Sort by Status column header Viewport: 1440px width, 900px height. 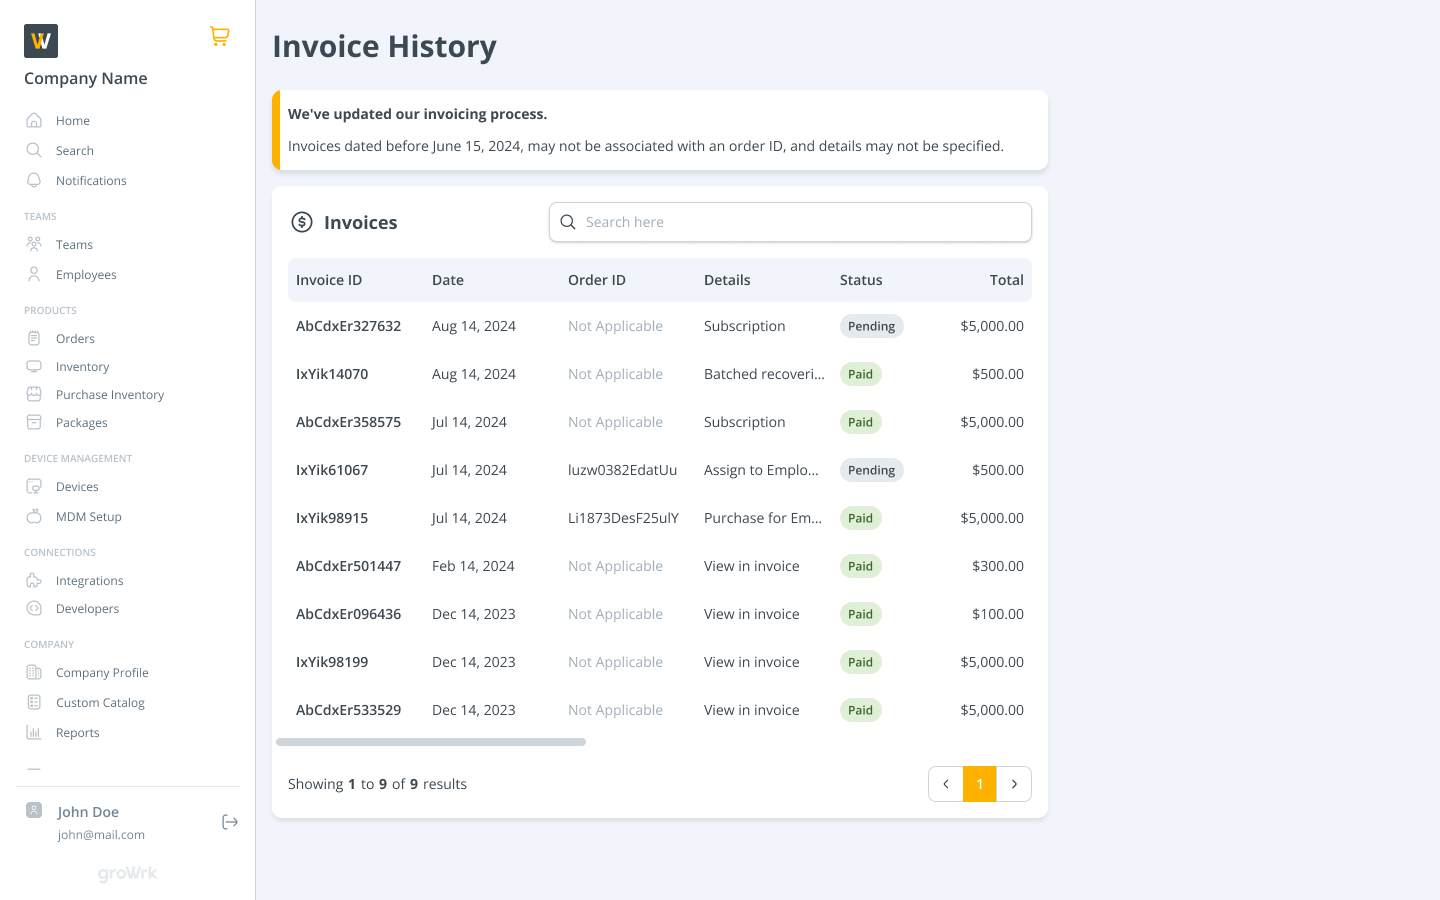861,280
